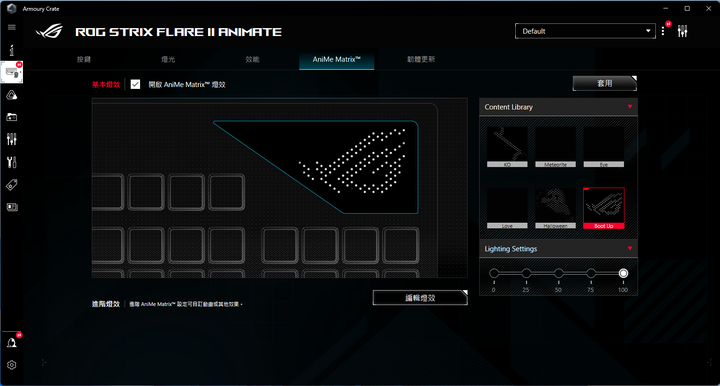Set brightness slider to 0

click(494, 273)
